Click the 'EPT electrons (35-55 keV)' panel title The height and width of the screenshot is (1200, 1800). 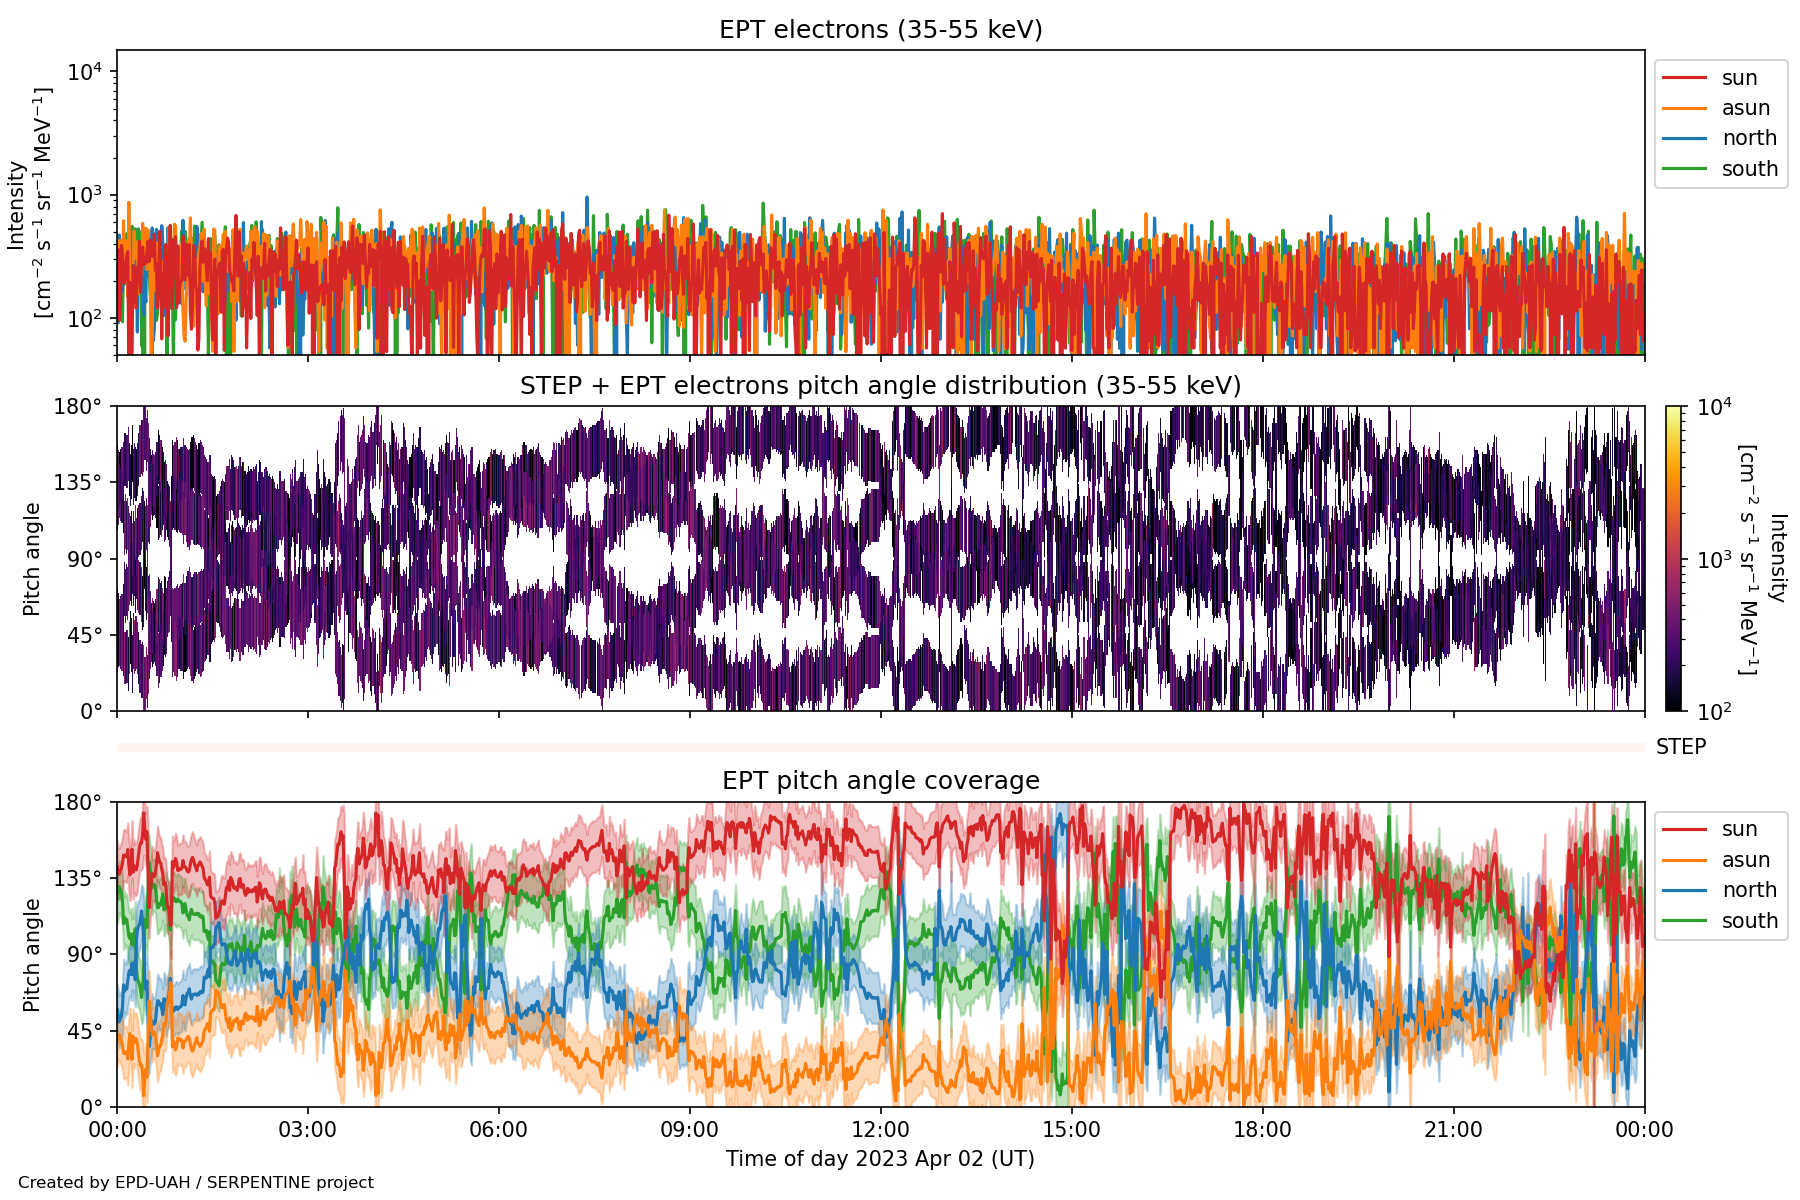tap(881, 30)
